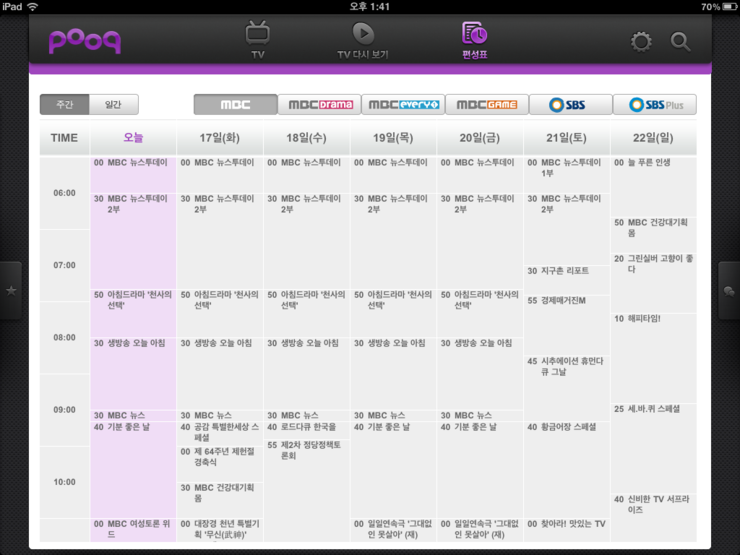
Task: Tap the search magnifier icon
Action: (x=680, y=42)
